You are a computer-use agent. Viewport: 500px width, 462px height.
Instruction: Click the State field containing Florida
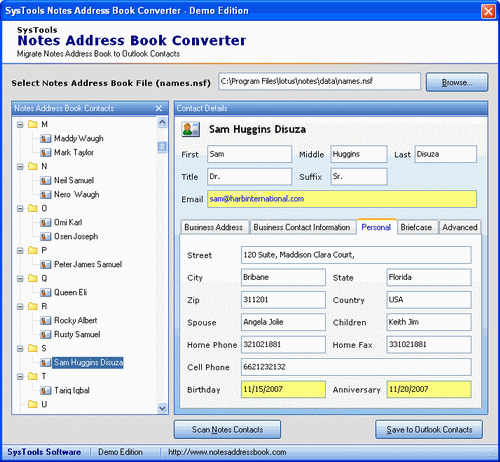click(x=429, y=277)
